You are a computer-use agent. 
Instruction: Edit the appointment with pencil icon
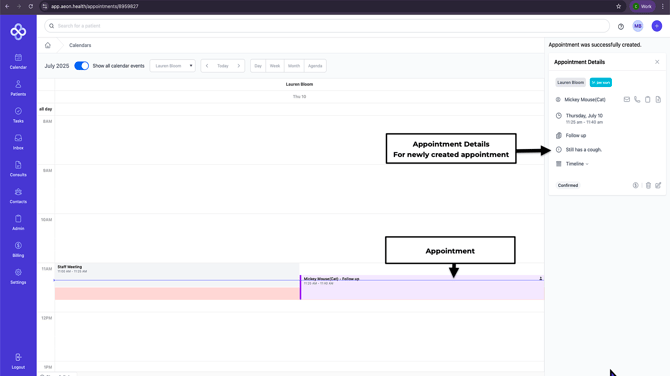pos(658,185)
